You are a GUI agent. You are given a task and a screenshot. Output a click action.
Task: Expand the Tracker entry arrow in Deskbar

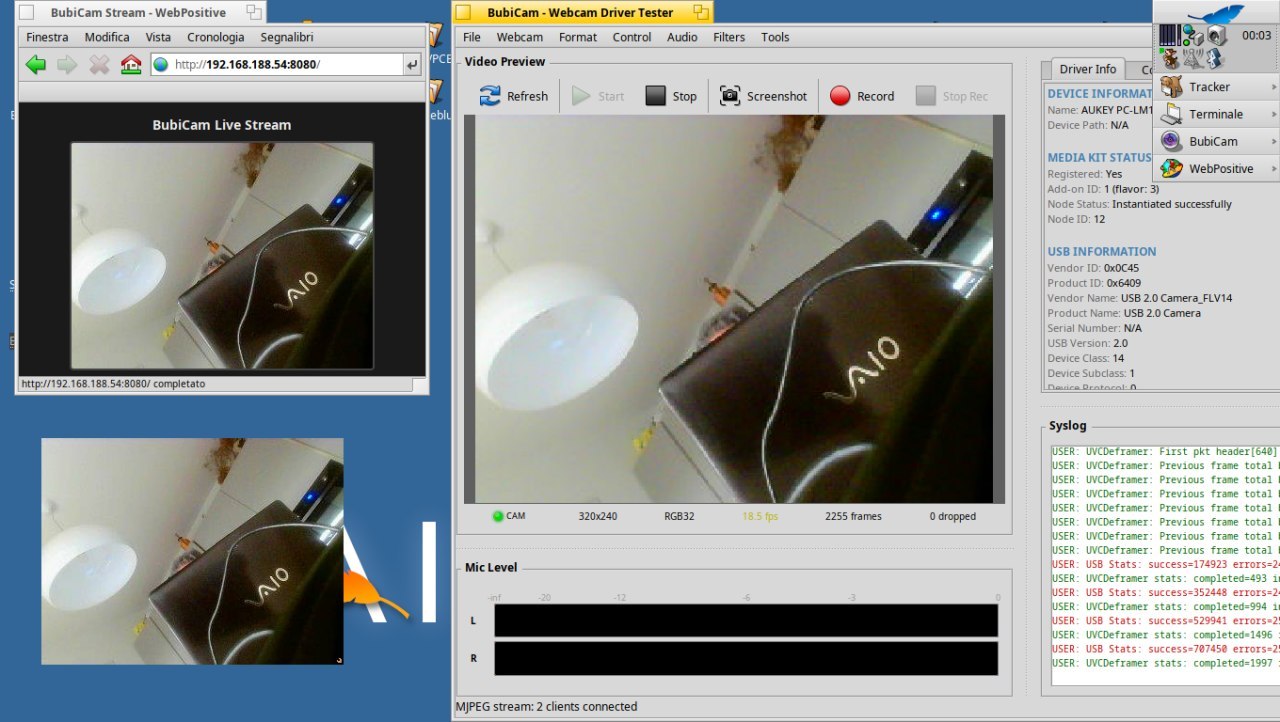point(1274,87)
